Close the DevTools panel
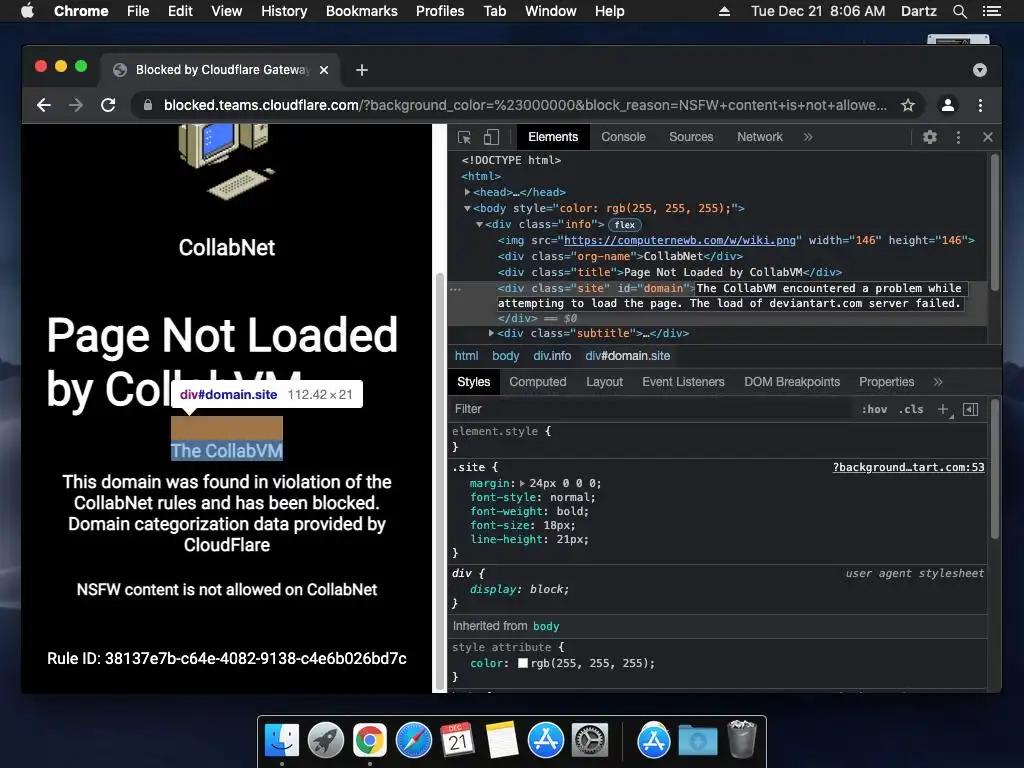1024x768 pixels. (987, 137)
